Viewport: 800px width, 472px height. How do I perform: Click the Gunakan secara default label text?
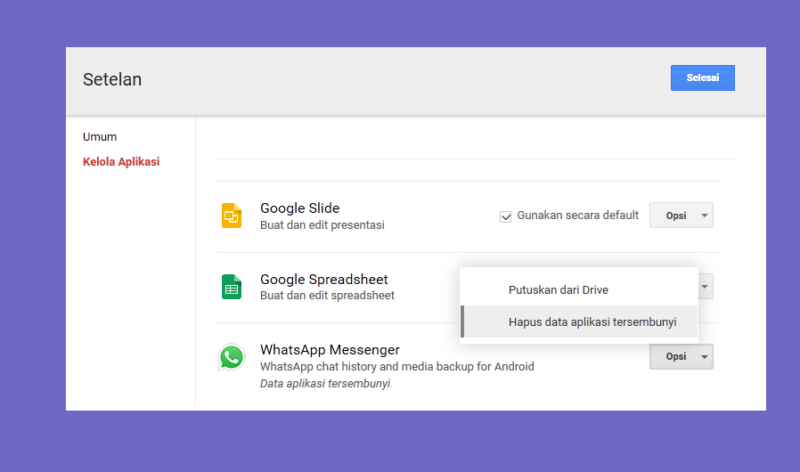[578, 215]
